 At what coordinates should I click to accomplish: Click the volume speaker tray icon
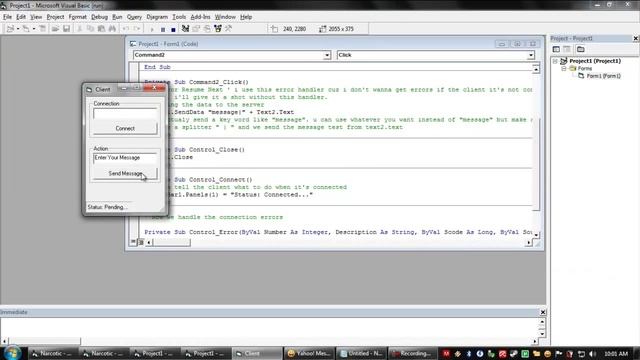pos(592,353)
